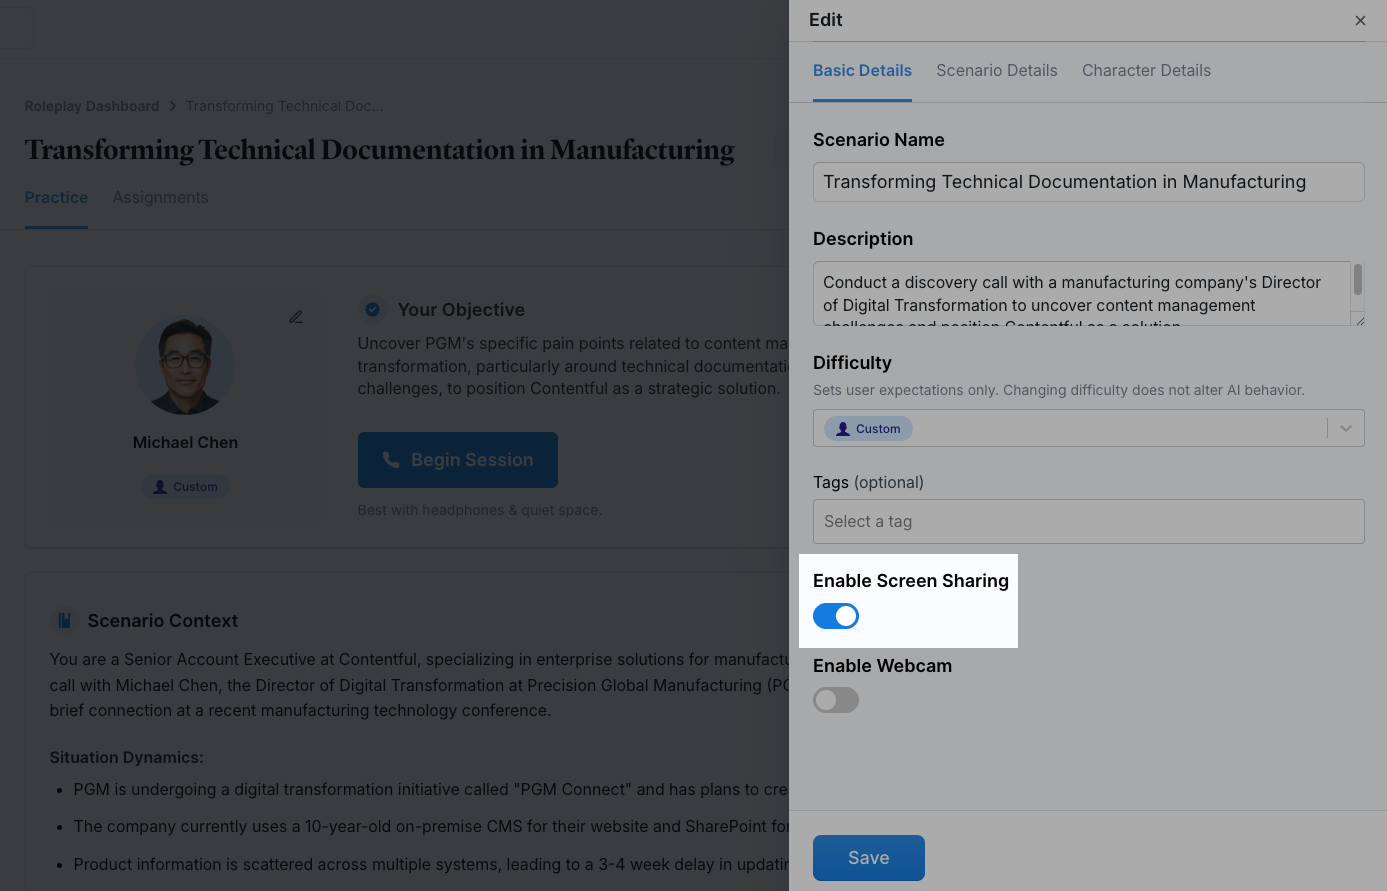Close the Edit panel with X icon
The height and width of the screenshot is (891, 1387).
point(1360,21)
